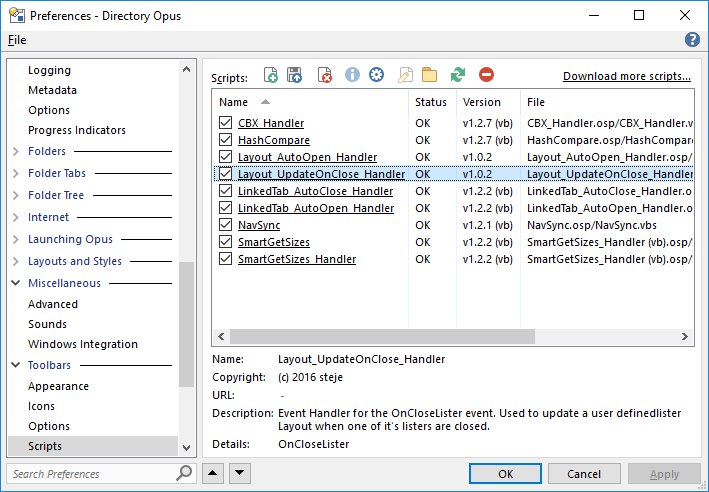Collapse the Miscellaneous category
The image size is (709, 492).
(16, 283)
